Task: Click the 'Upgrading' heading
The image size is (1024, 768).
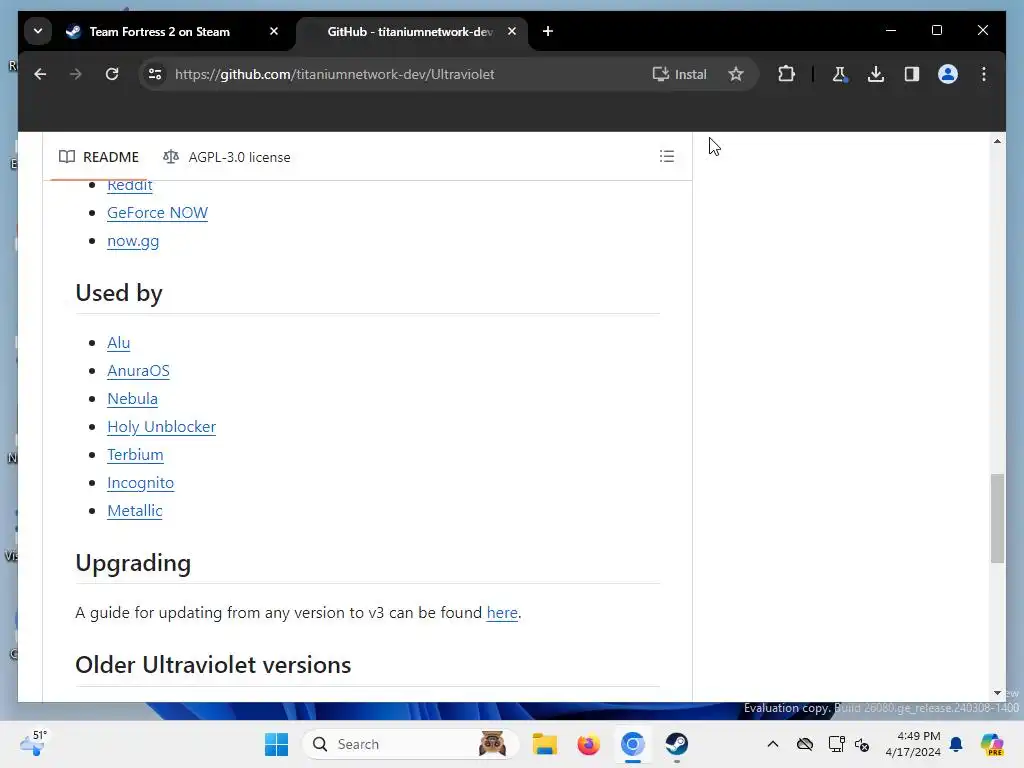Action: pos(133,563)
